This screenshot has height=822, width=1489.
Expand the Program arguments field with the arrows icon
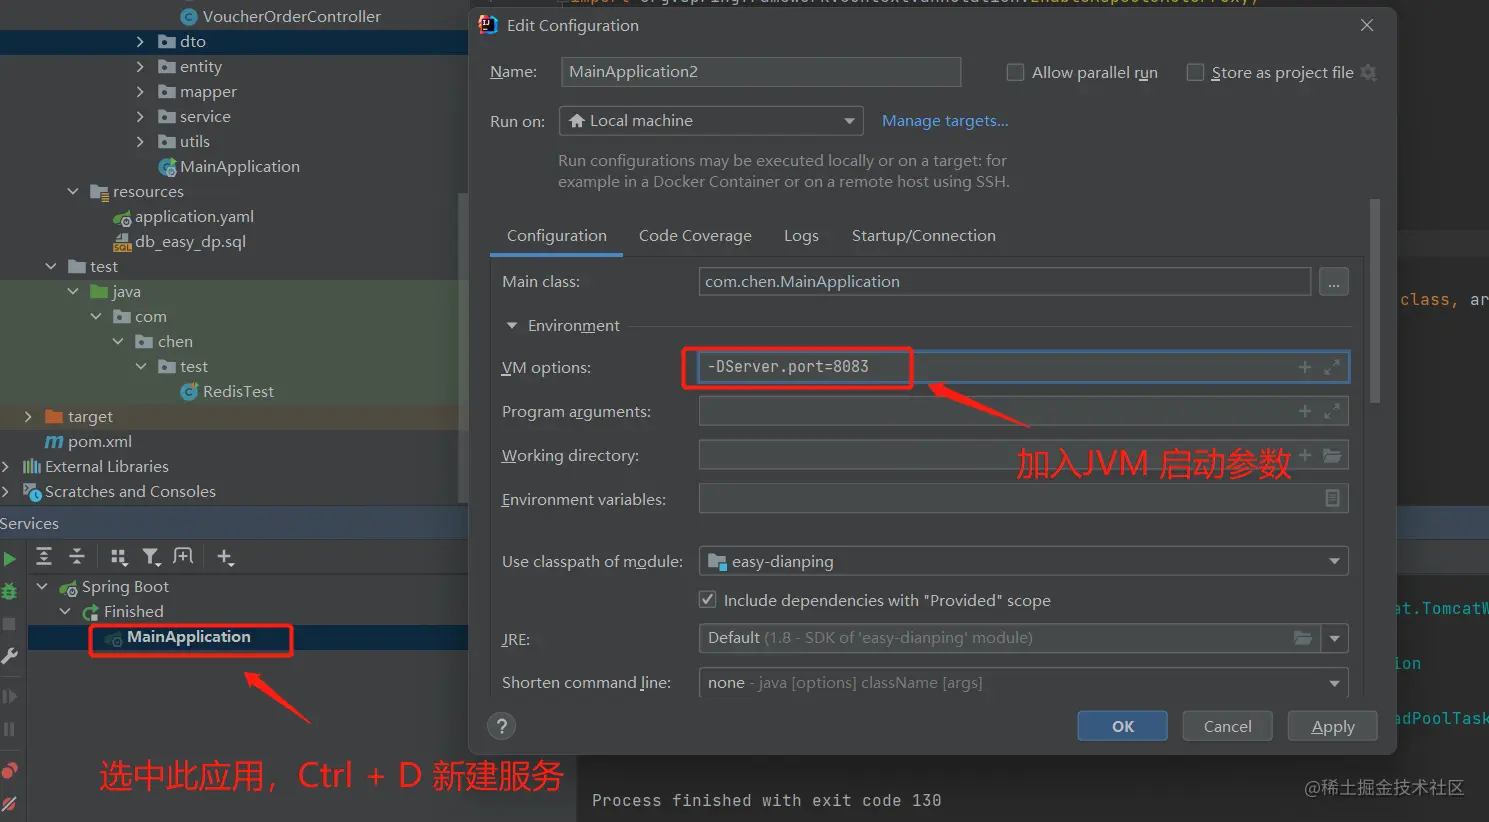click(x=1332, y=411)
